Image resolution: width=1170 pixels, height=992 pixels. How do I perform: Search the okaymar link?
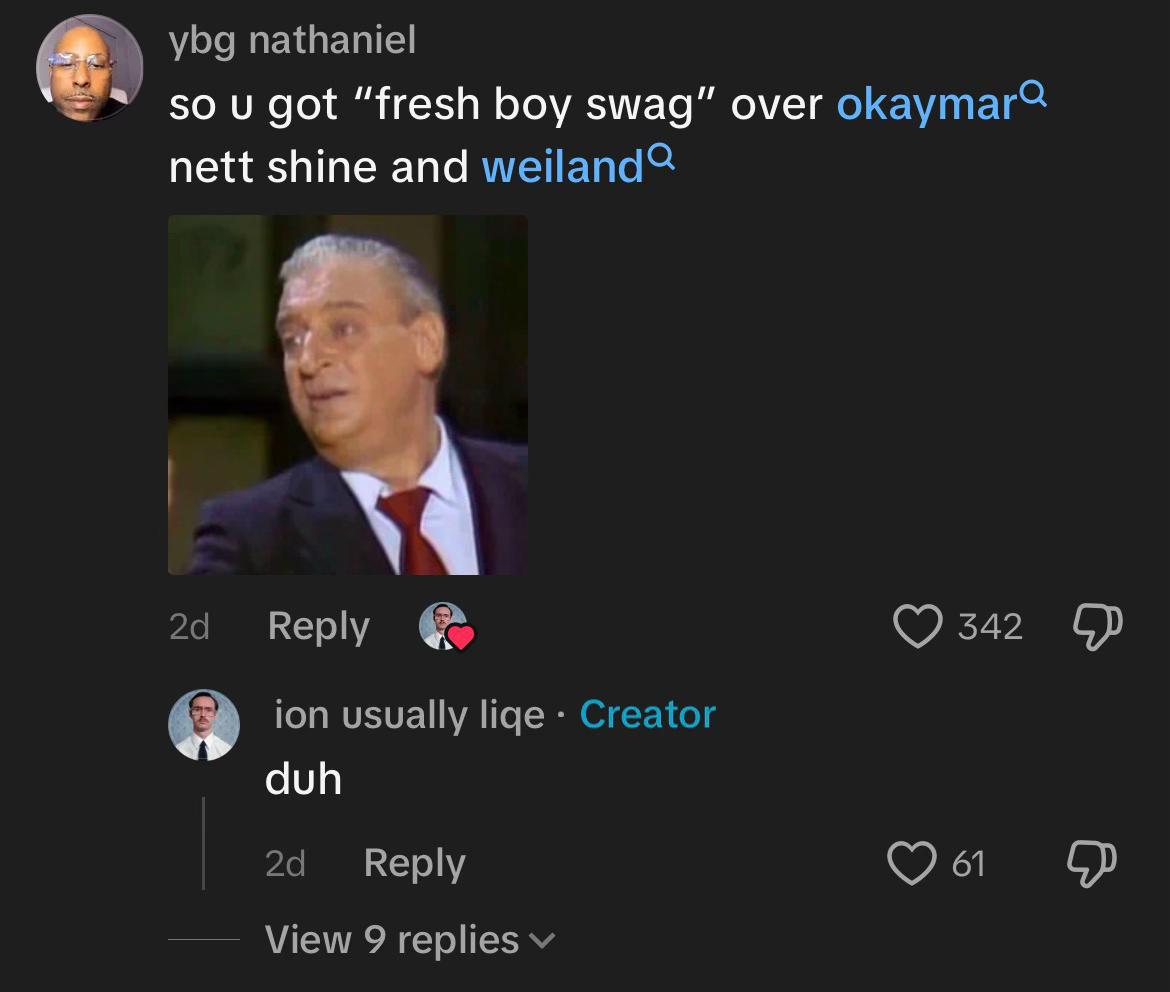coord(926,104)
